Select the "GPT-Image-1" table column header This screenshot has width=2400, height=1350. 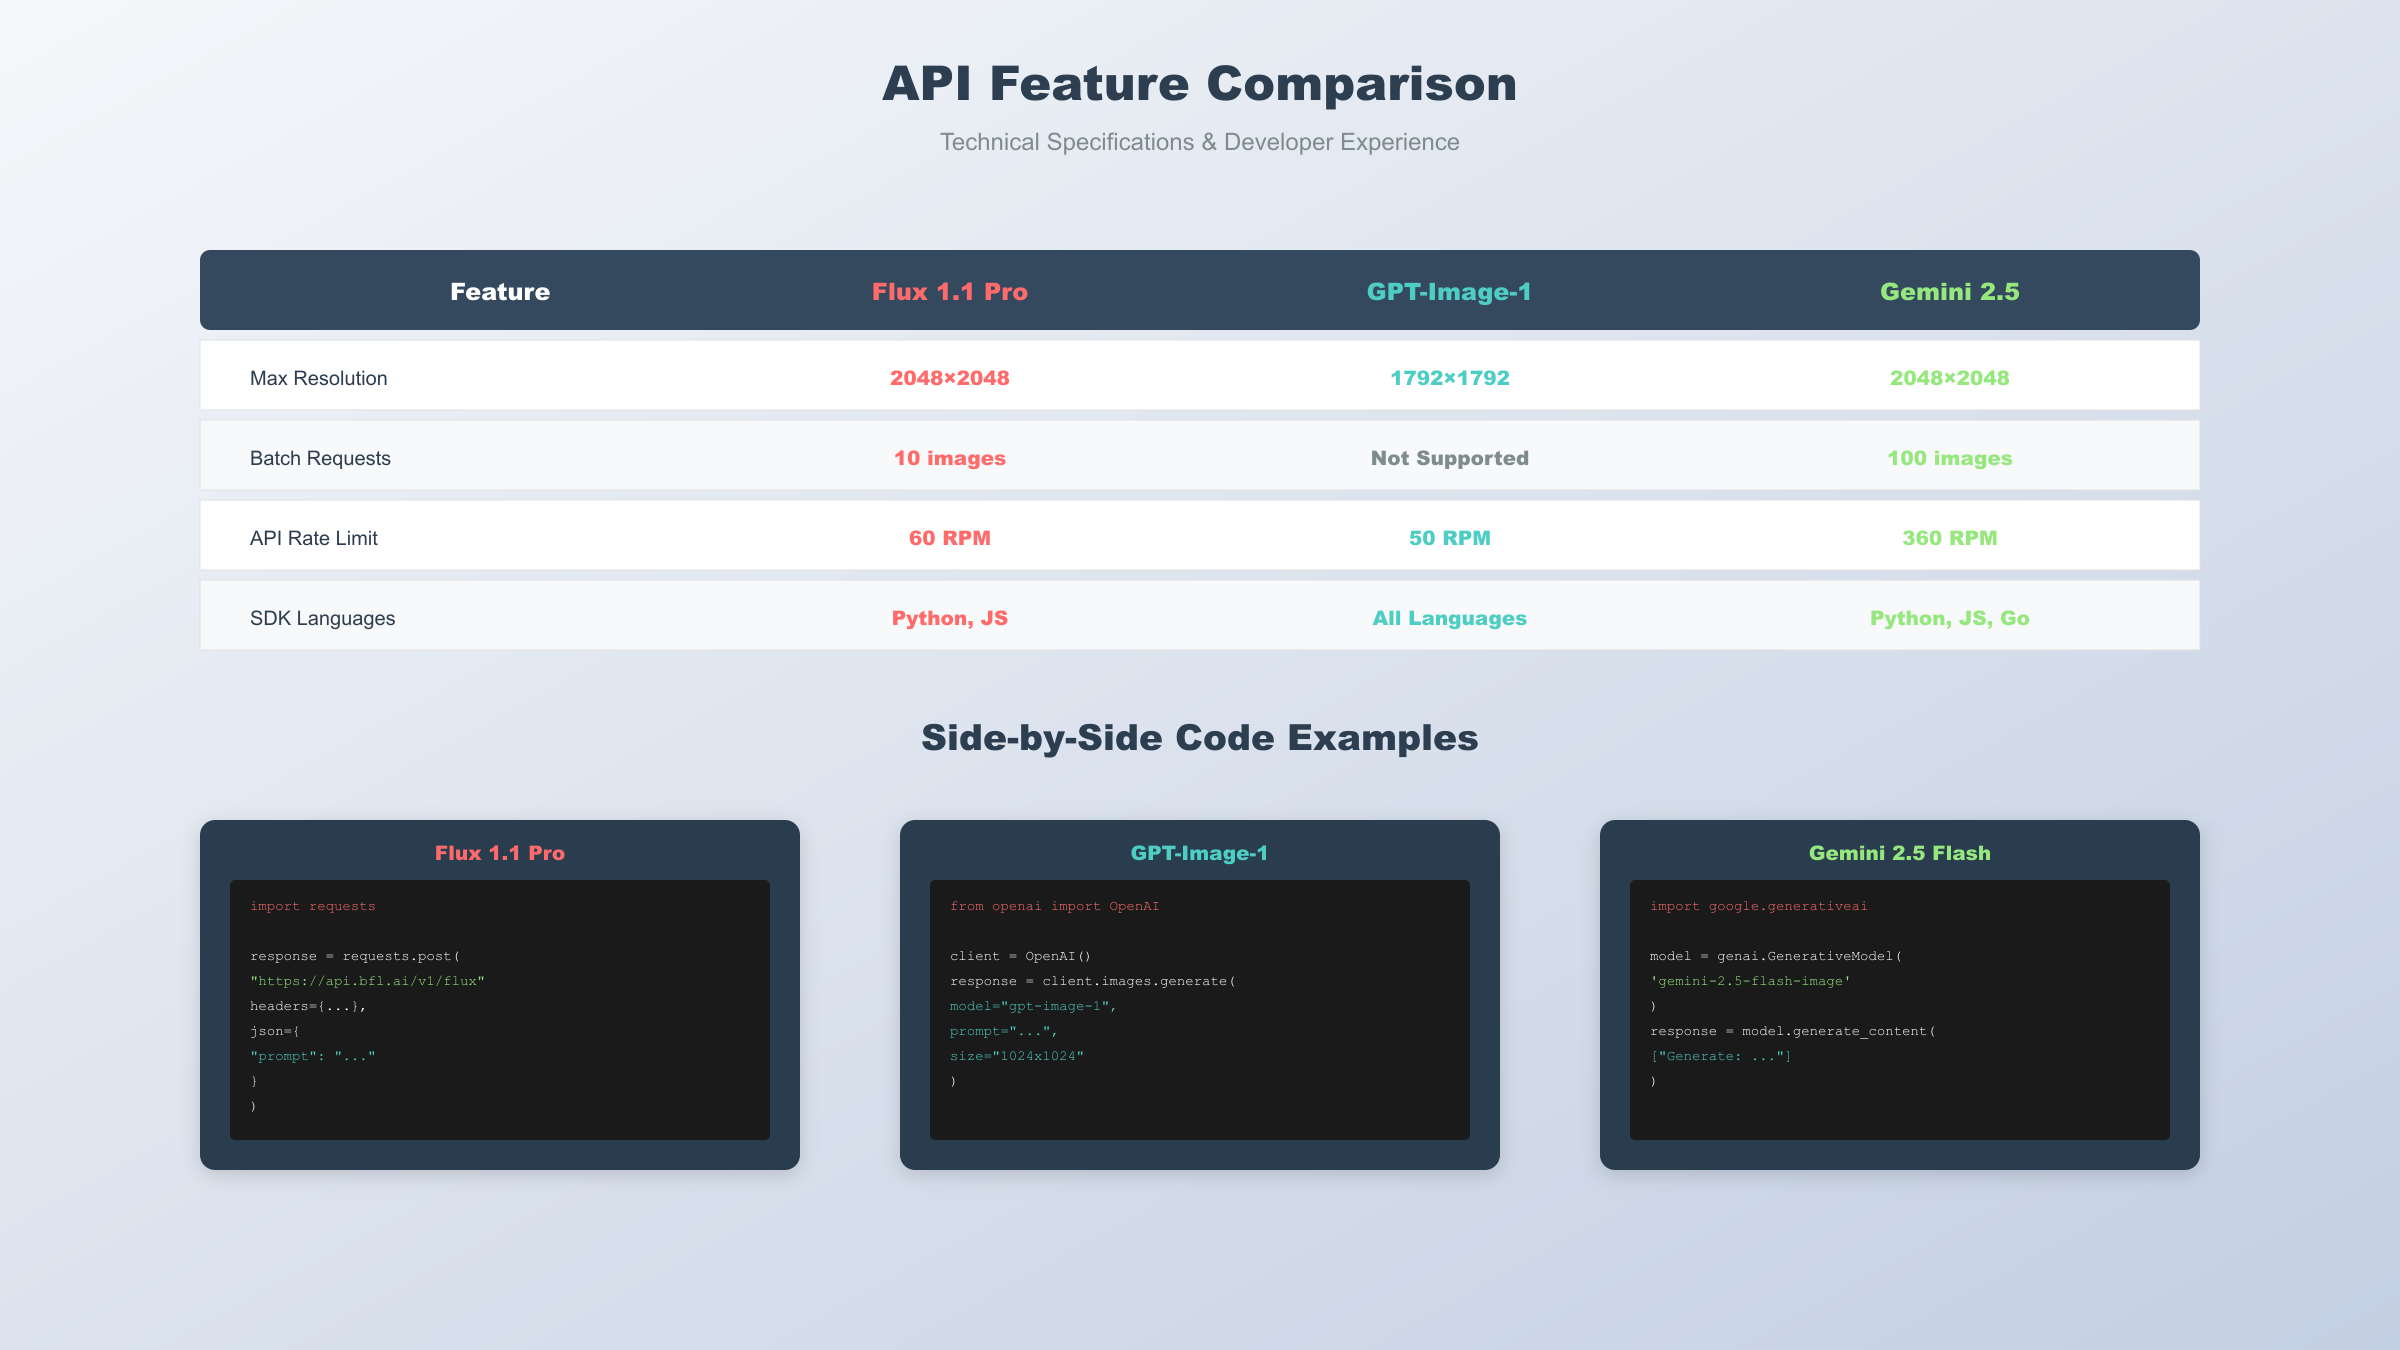coord(1449,291)
